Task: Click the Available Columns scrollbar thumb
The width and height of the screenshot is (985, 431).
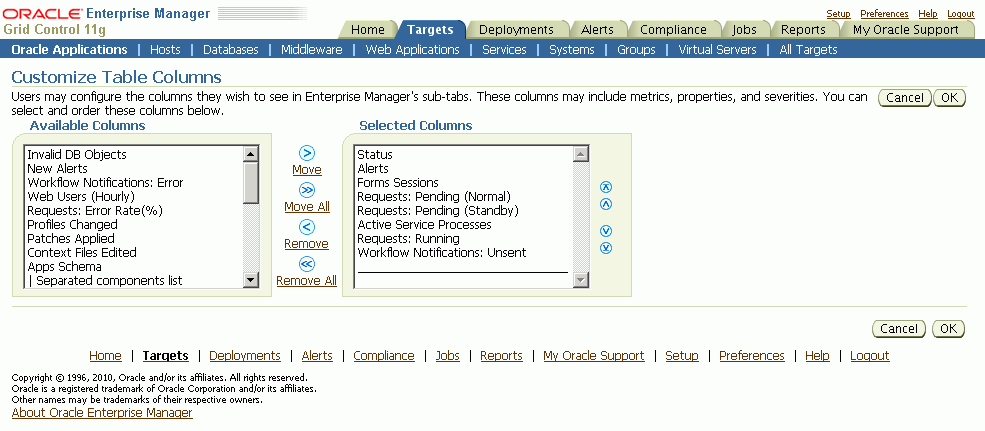Action: pyautogui.click(x=251, y=183)
